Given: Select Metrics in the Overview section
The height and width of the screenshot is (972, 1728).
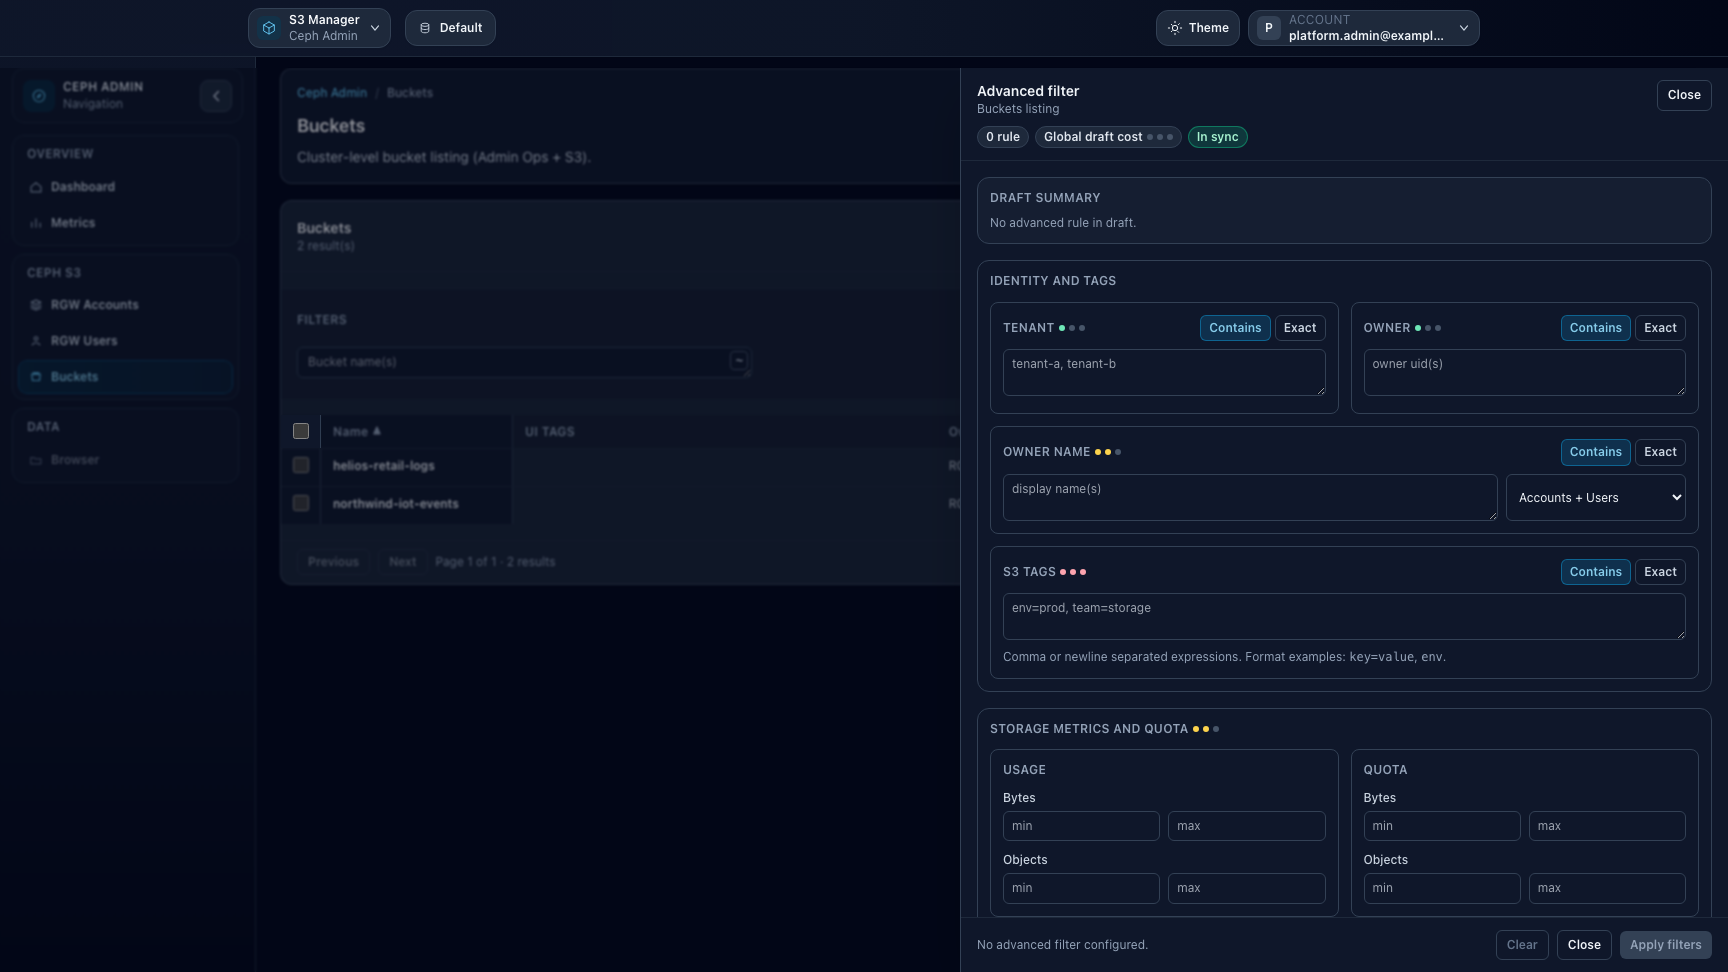Looking at the screenshot, I should coord(73,223).
